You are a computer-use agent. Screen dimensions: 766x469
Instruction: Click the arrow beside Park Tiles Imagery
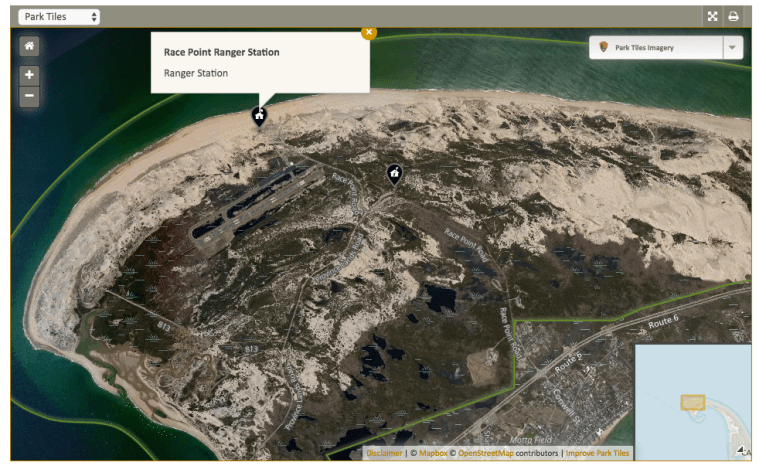(732, 48)
